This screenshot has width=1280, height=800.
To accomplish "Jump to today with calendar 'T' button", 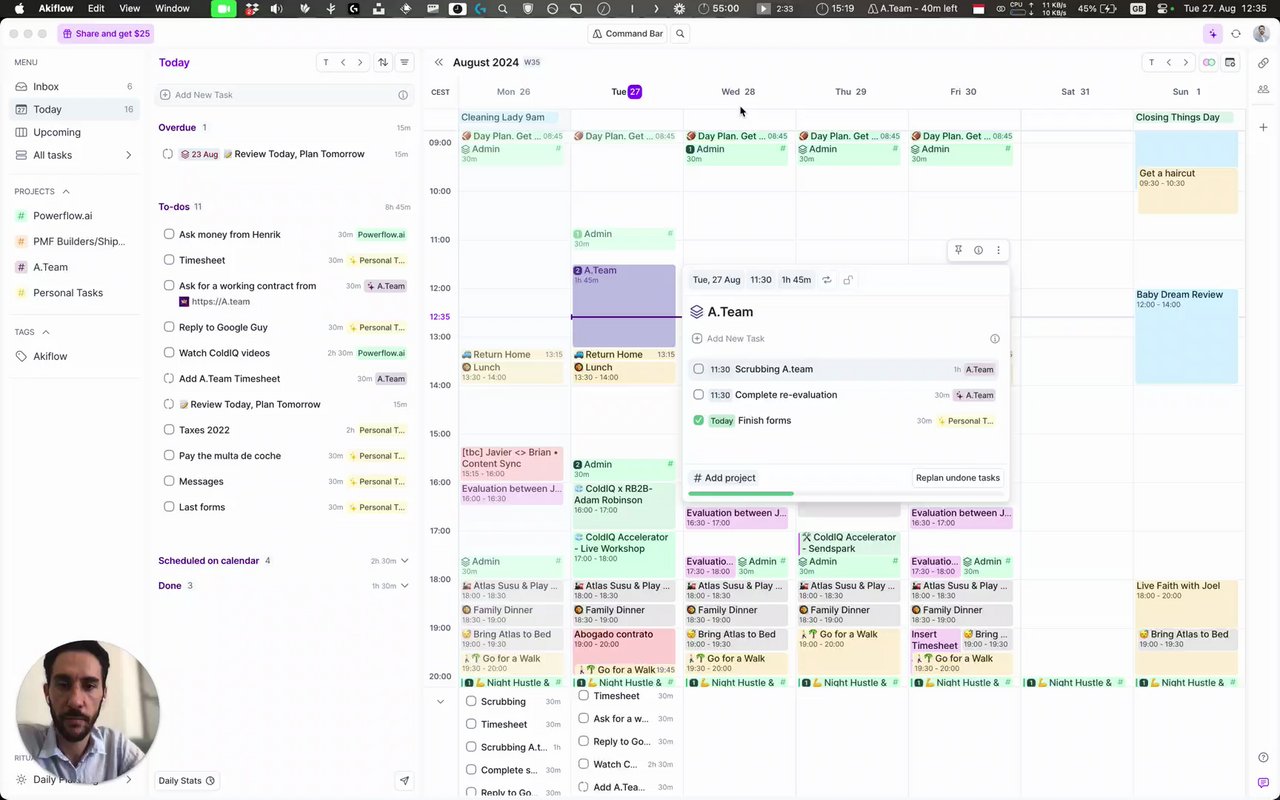I will click(x=1151, y=62).
